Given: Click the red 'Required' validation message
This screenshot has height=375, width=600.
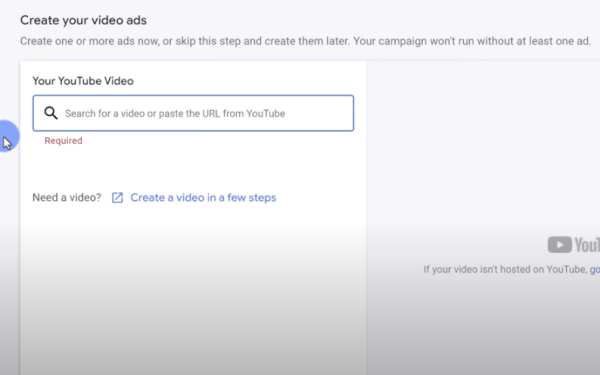Looking at the screenshot, I should pos(64,141).
